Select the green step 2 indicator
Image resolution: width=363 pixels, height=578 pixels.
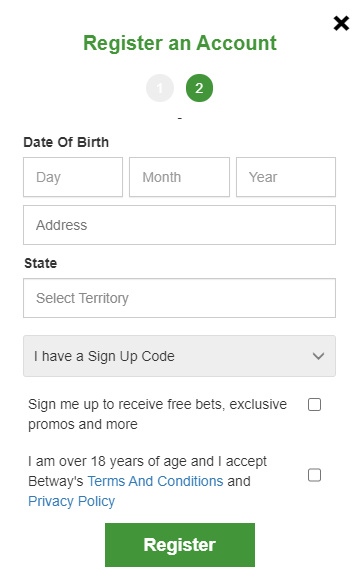pos(199,88)
